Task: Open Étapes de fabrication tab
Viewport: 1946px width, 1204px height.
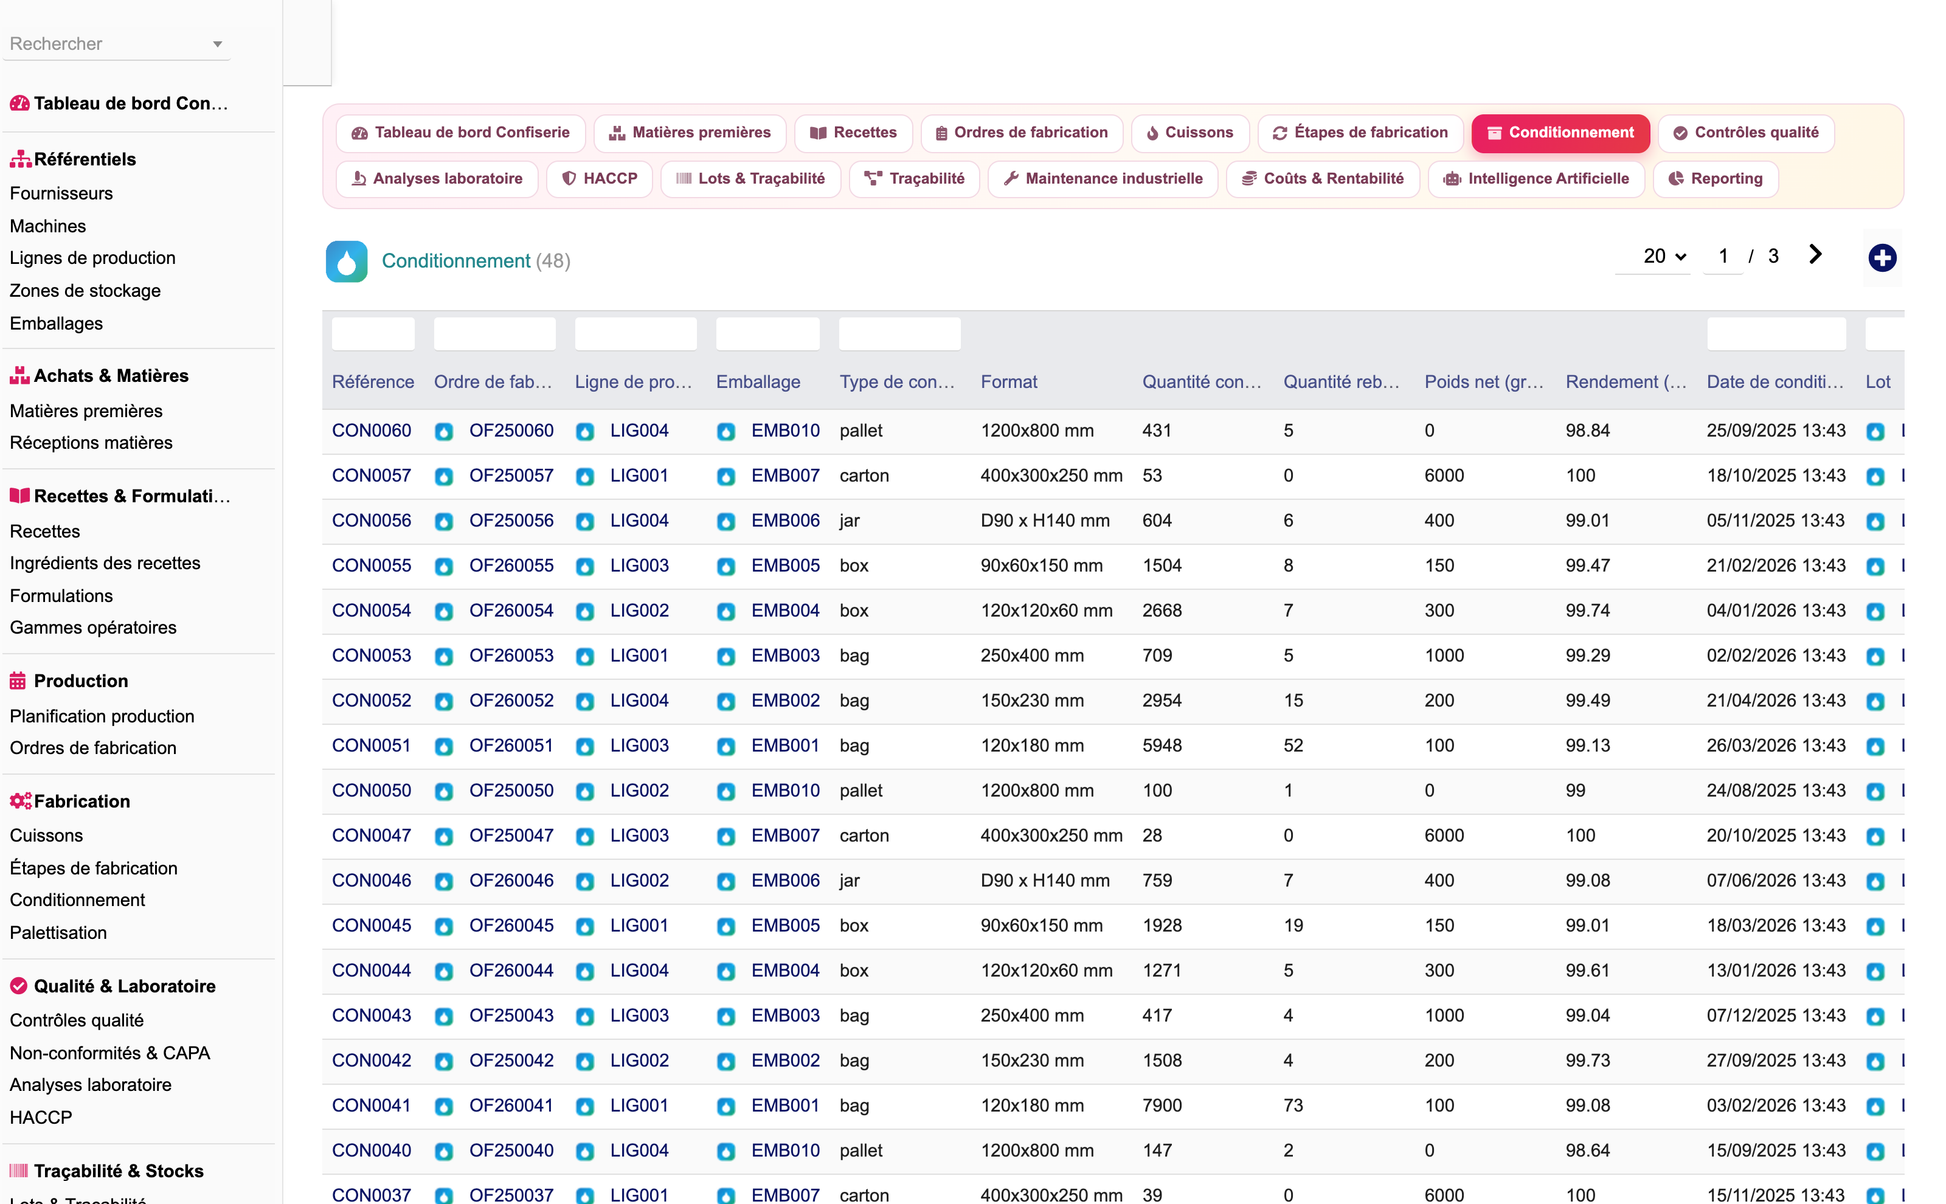Action: click(x=1360, y=133)
